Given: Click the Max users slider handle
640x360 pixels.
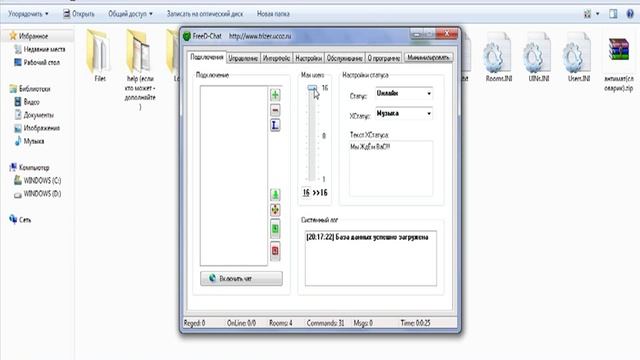Looking at the screenshot, I should tap(312, 88).
